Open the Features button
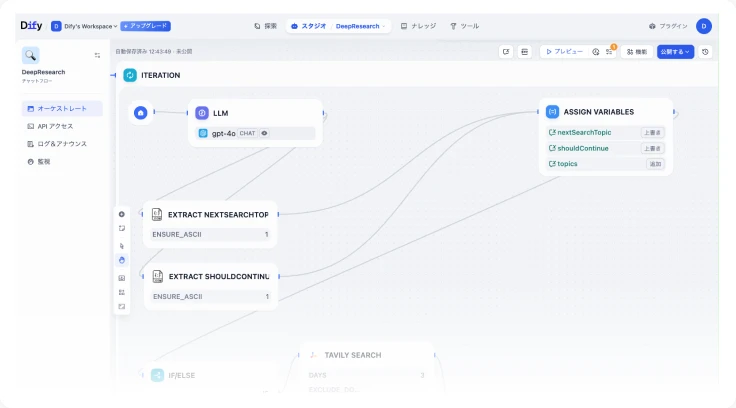 637,52
